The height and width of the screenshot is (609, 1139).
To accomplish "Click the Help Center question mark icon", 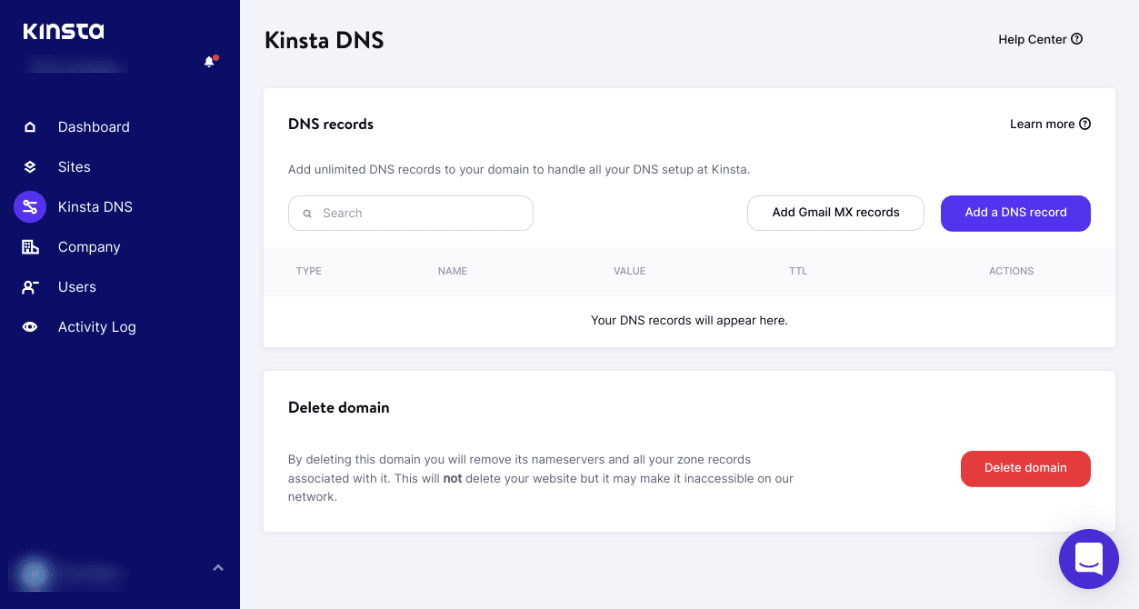I will click(x=1075, y=39).
